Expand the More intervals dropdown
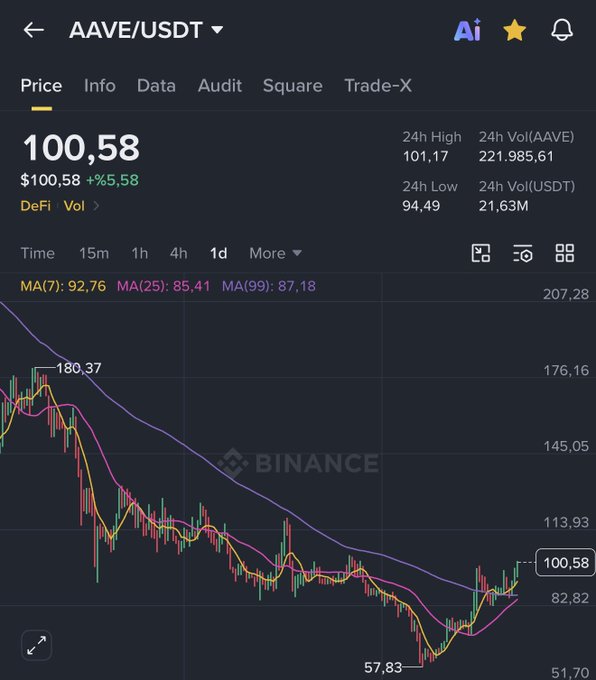This screenshot has height=680, width=596. (275, 253)
